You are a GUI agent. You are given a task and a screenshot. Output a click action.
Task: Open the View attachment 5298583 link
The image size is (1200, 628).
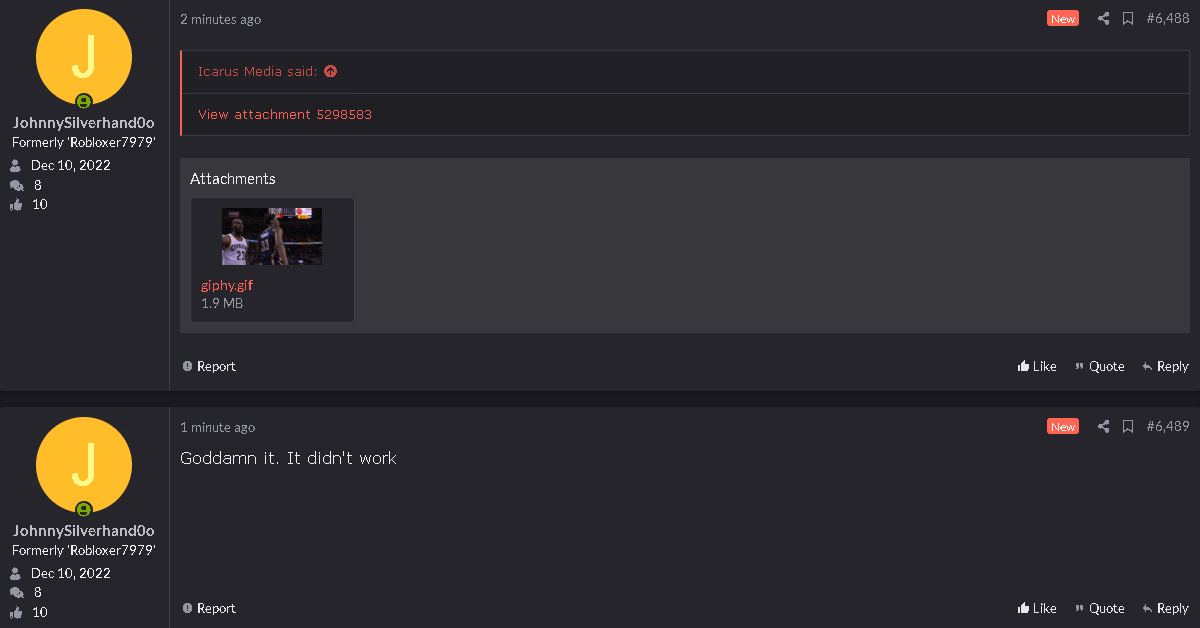[285, 114]
